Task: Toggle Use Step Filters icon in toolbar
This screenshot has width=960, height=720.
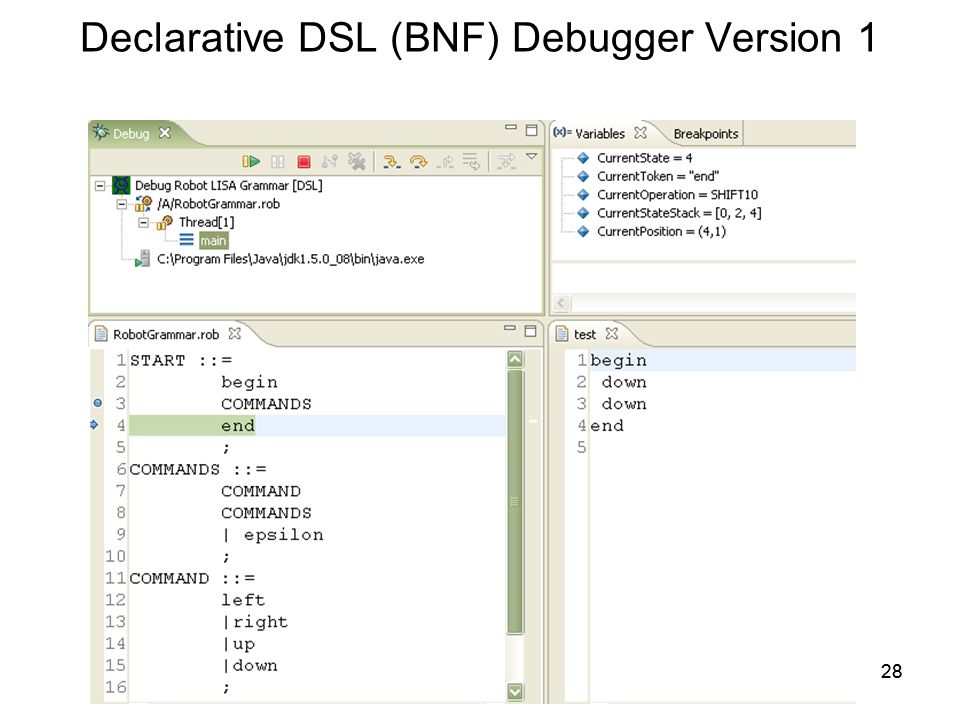Action: tap(506, 162)
